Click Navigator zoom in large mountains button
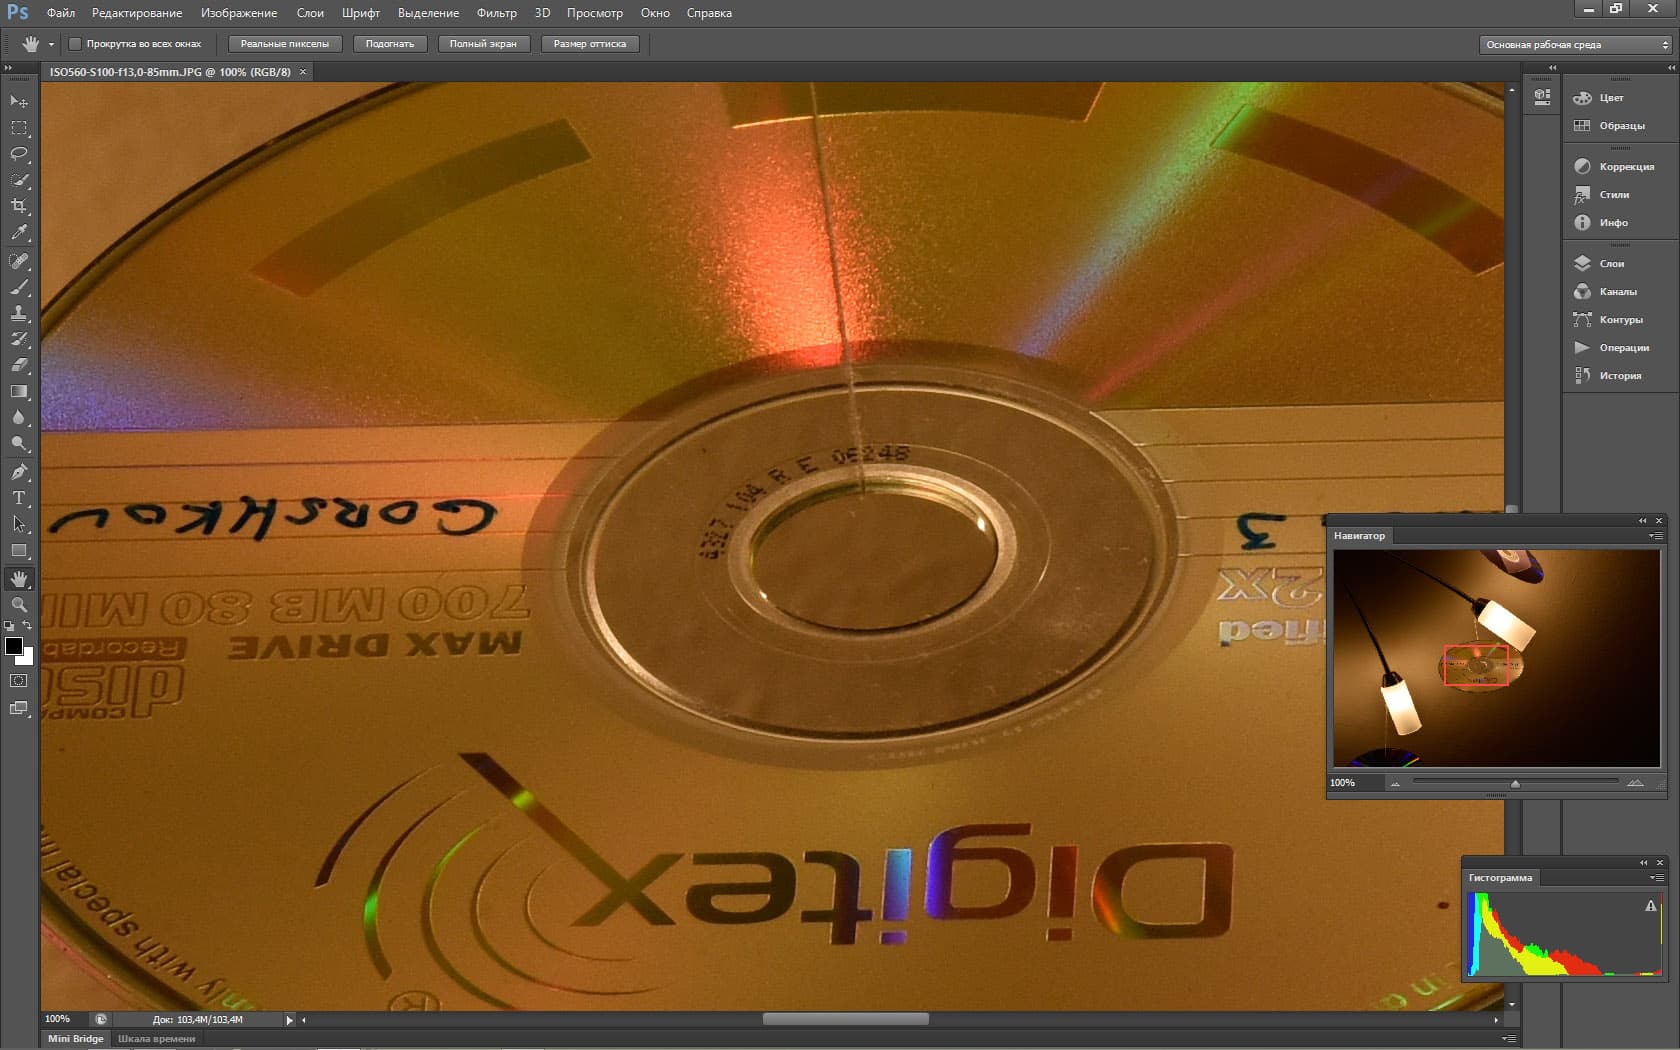Screen dimensions: 1680x1050 (x=1635, y=783)
